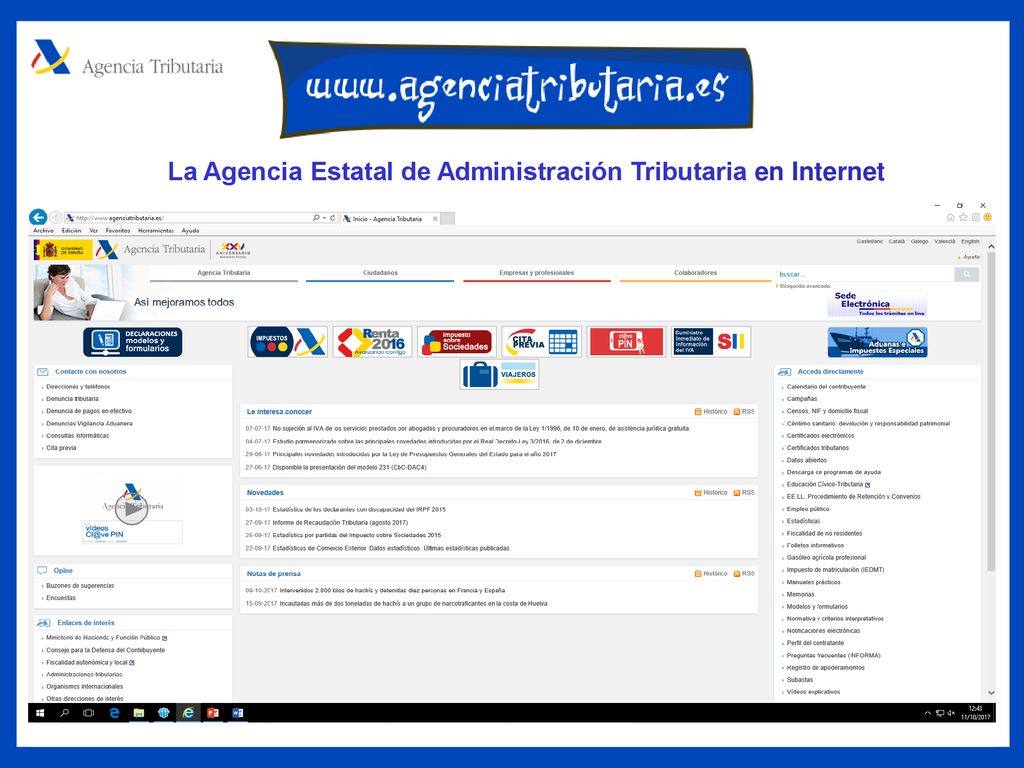Click the refresh icon in address bar
The width and height of the screenshot is (1024, 768).
coord(332,217)
